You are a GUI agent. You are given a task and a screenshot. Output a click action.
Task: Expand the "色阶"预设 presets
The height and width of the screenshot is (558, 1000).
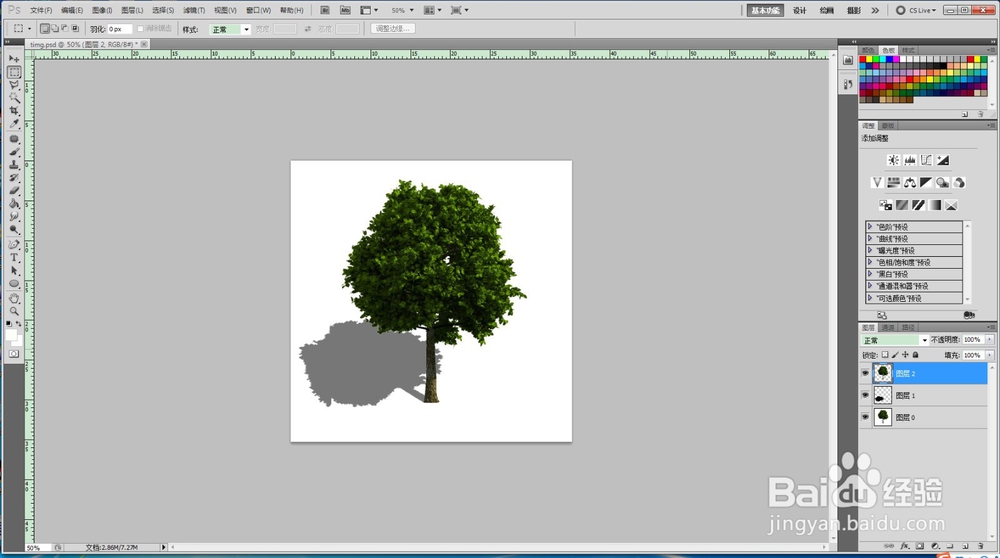point(869,226)
